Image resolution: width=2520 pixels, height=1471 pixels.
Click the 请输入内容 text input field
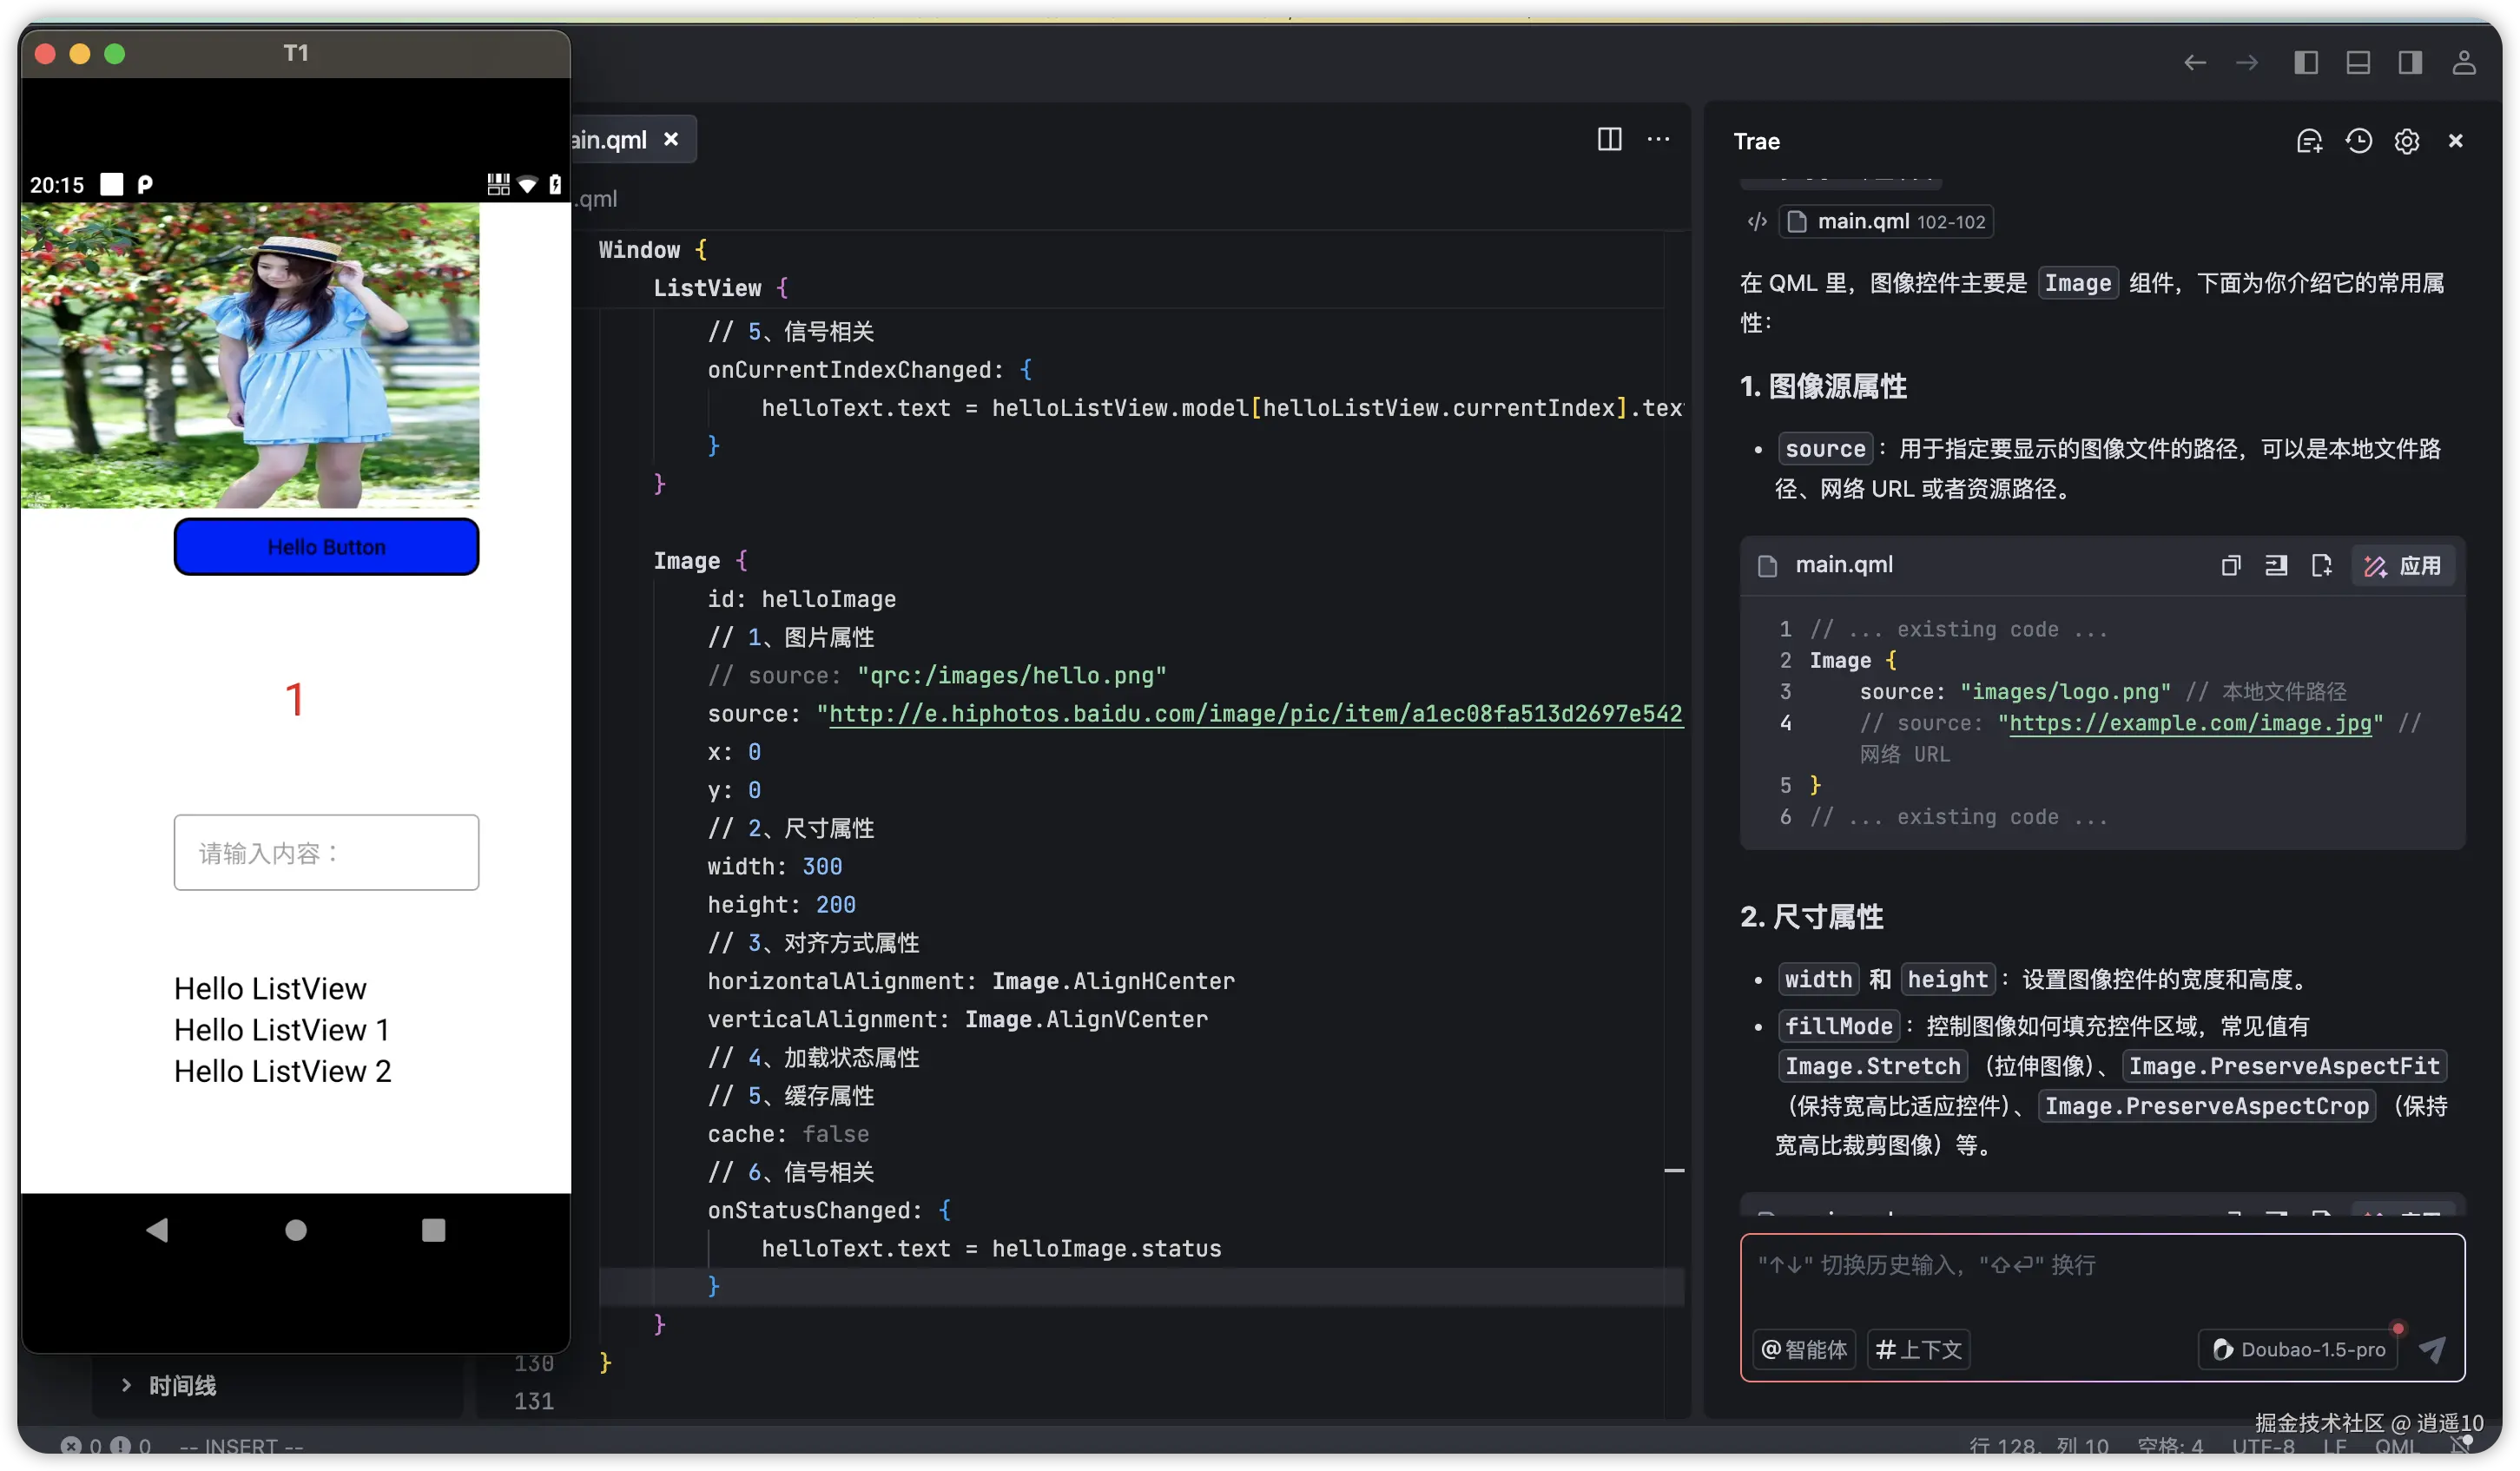click(x=326, y=852)
